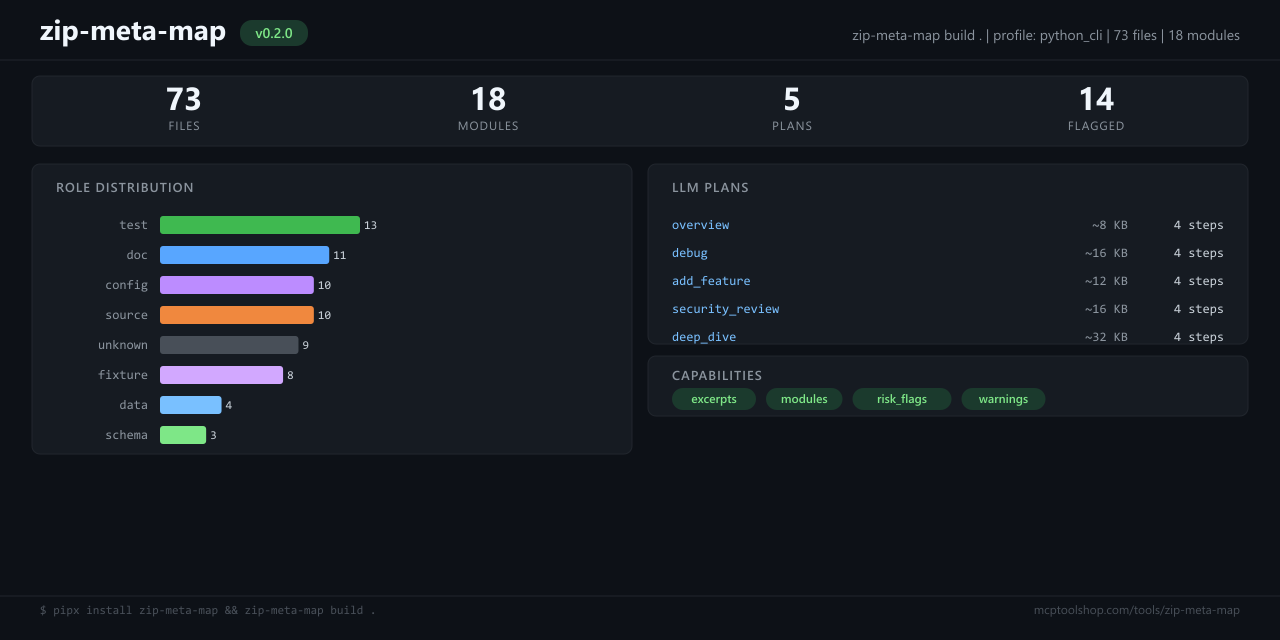1280x640 pixels.
Task: Click the light green schema bar
Action: (183, 435)
